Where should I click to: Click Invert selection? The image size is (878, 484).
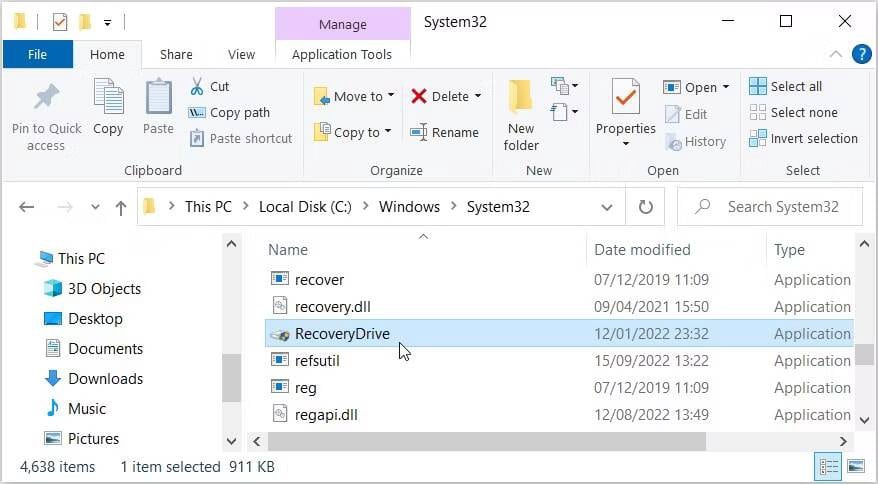804,138
